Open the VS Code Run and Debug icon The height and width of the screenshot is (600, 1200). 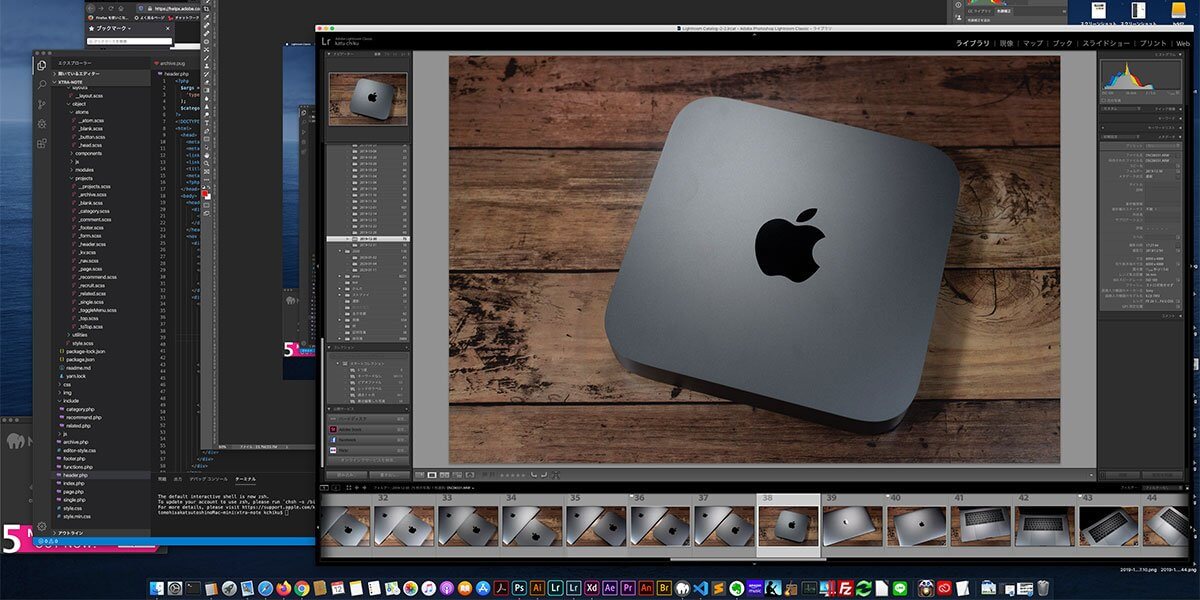[x=42, y=124]
